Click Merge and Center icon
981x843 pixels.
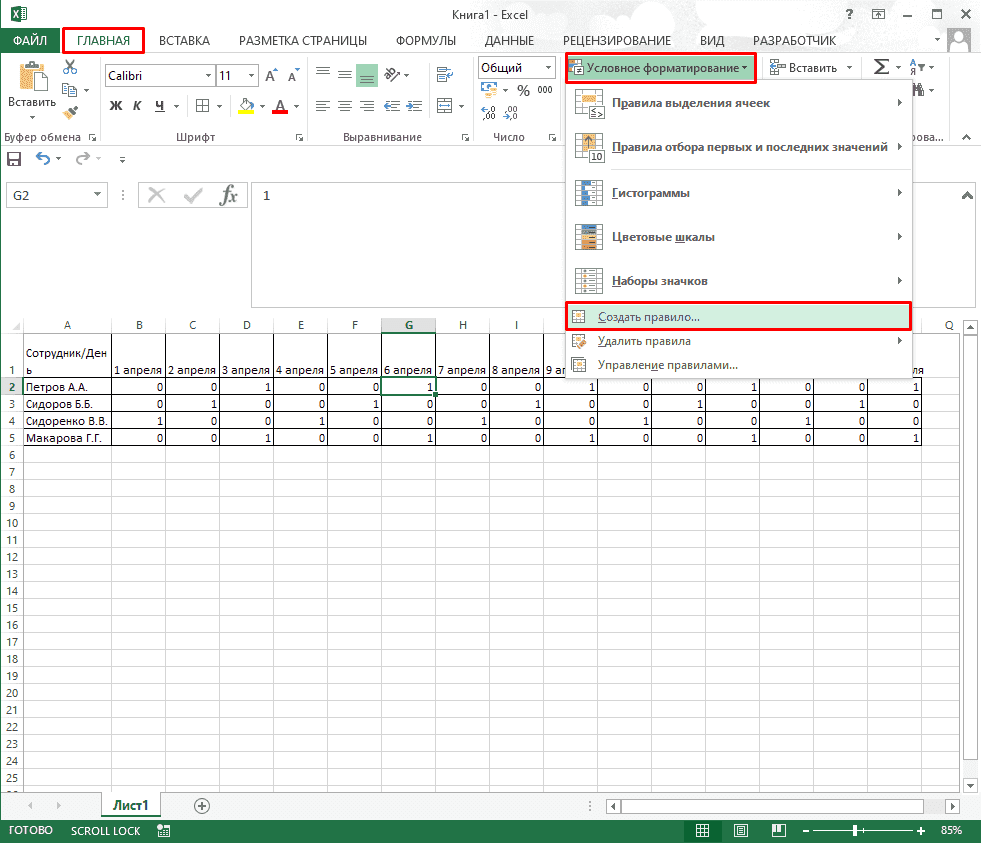[445, 106]
